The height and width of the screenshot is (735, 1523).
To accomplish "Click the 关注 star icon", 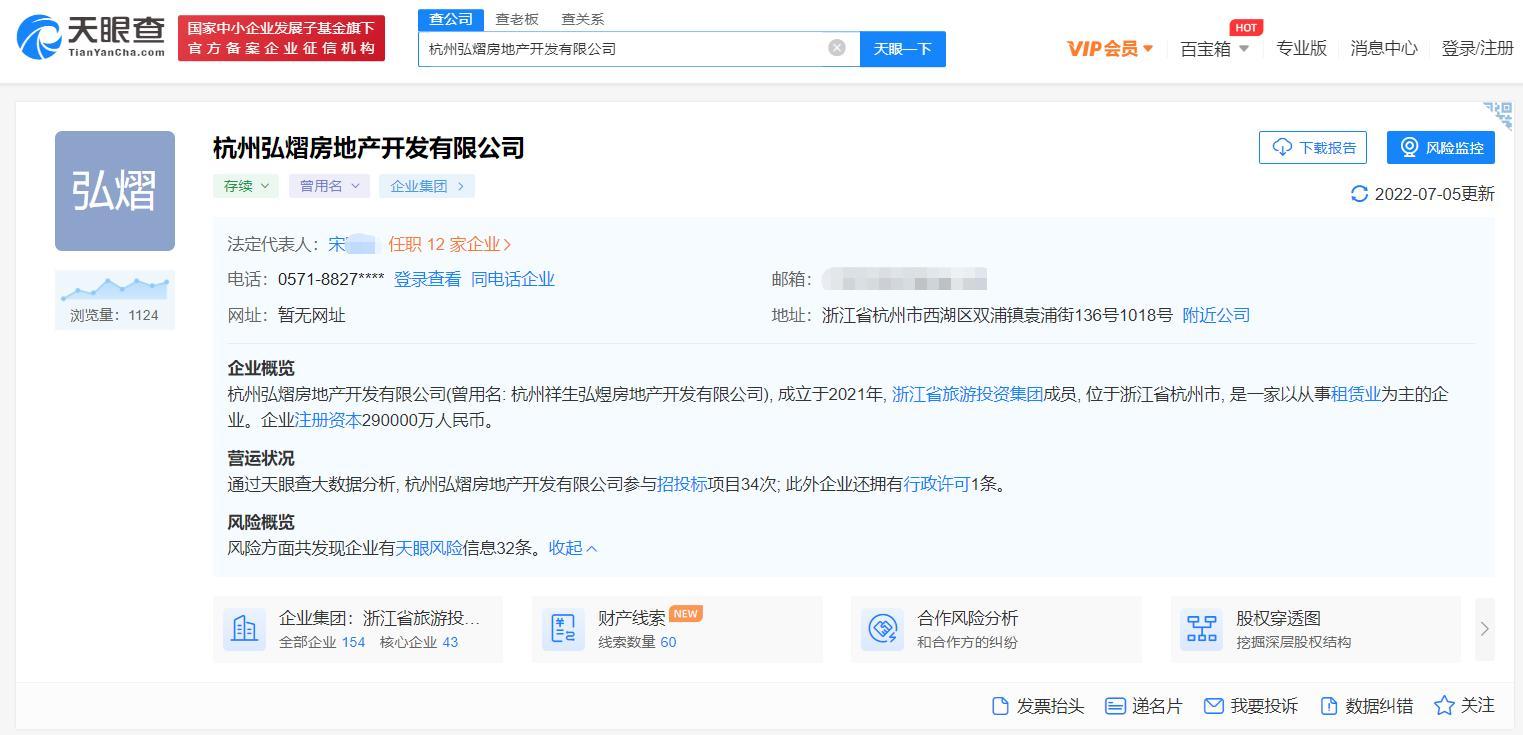I will tap(1444, 706).
